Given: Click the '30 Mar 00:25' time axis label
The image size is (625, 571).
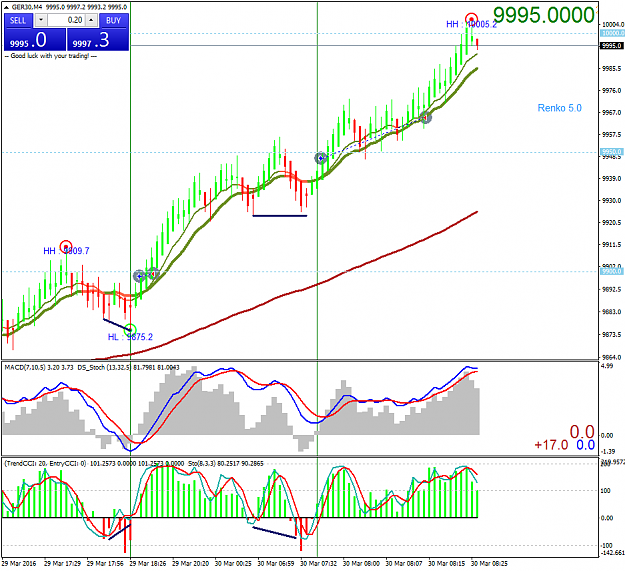Looking at the screenshot, I should coord(233,564).
